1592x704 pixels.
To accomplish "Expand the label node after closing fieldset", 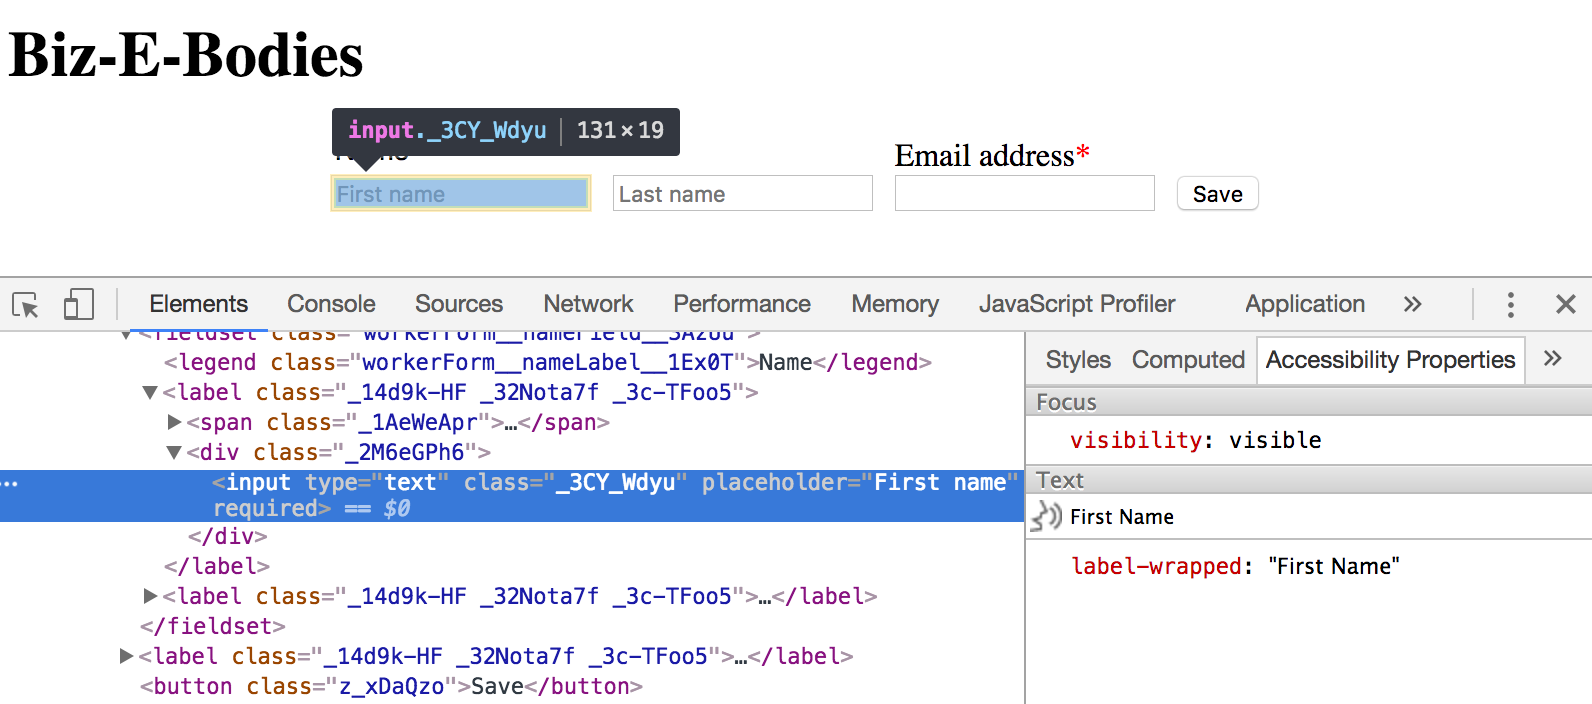I will [126, 656].
